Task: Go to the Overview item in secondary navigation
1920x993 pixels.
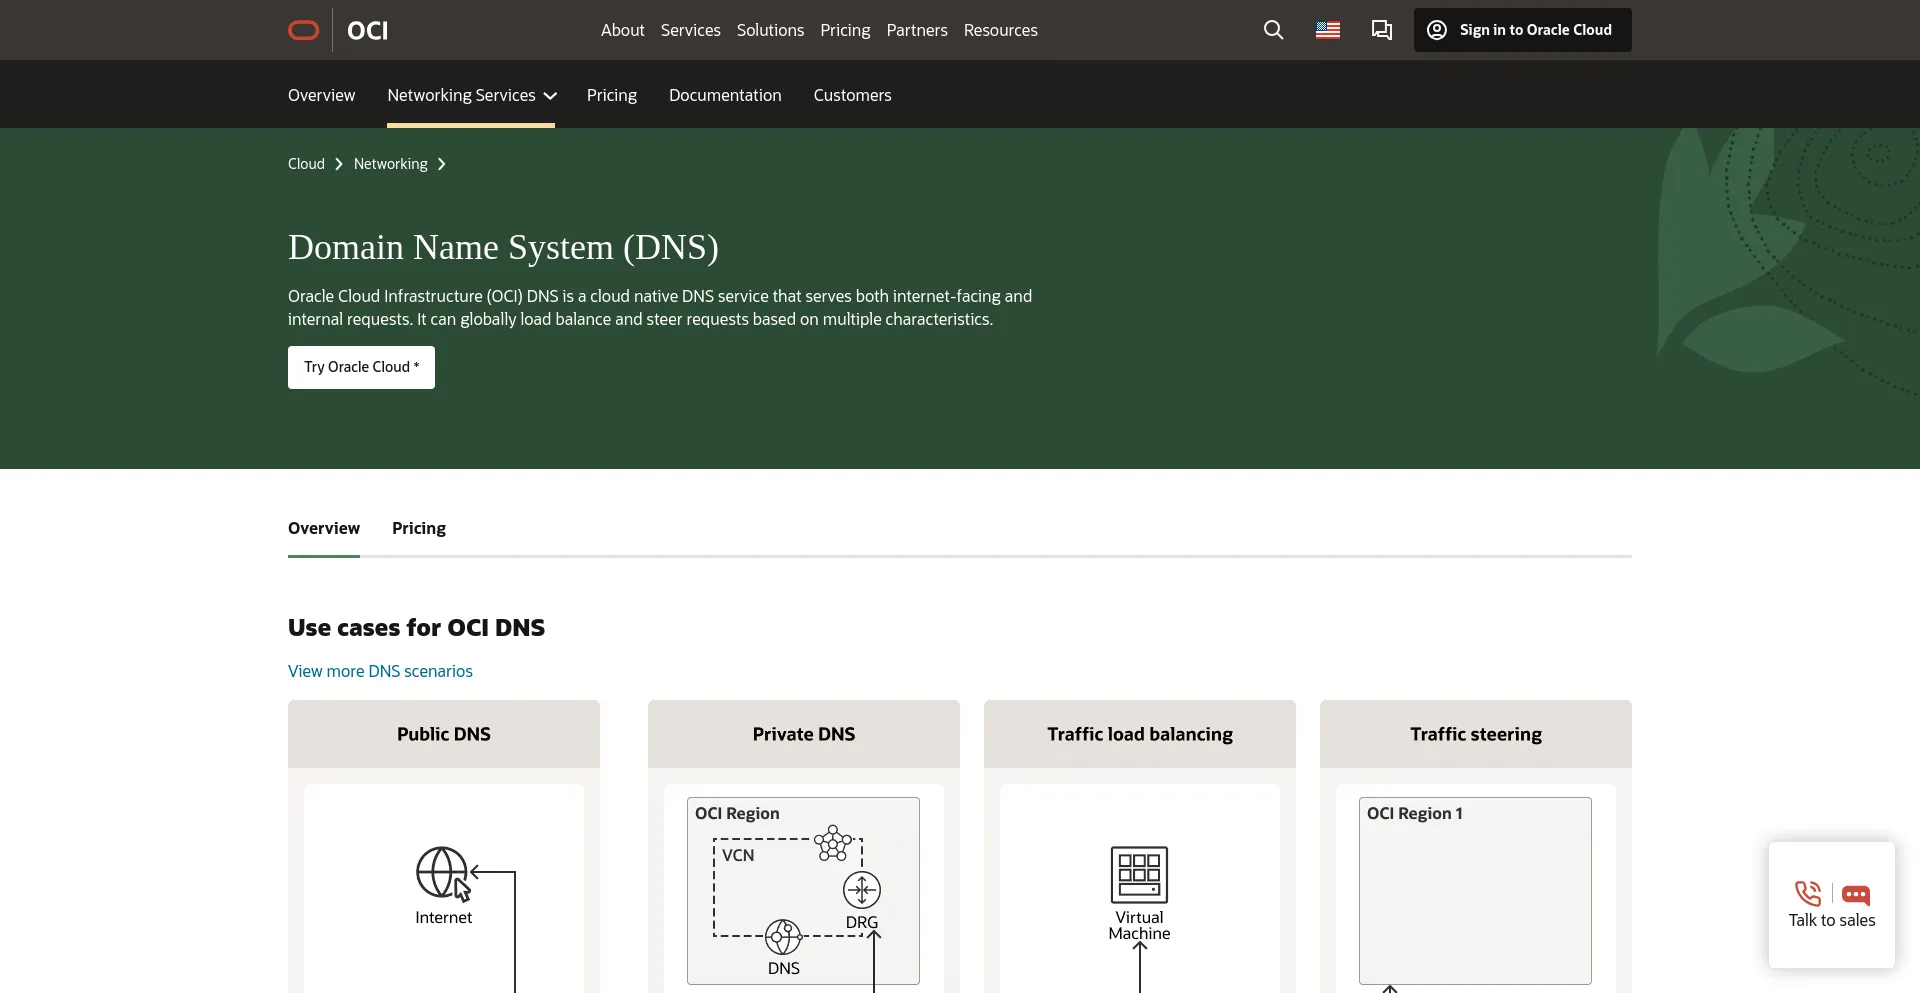Action: tap(321, 95)
